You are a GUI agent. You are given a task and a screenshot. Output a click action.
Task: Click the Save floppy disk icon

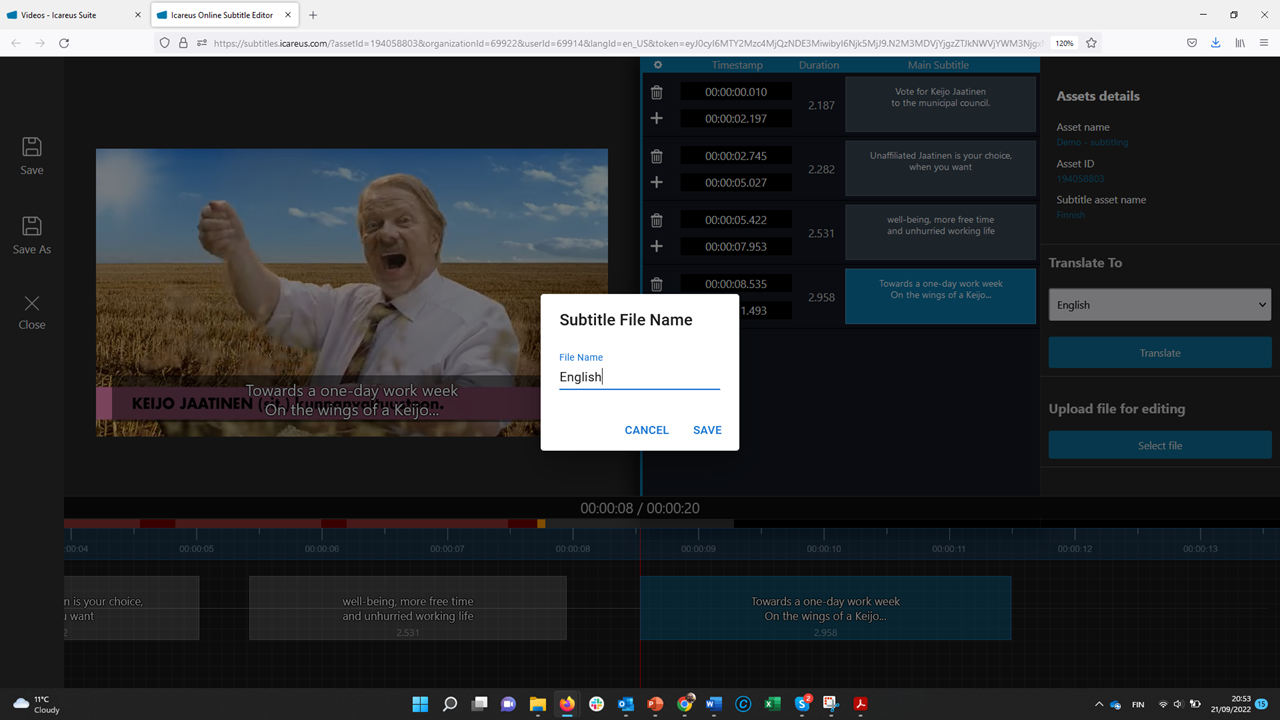[x=32, y=147]
